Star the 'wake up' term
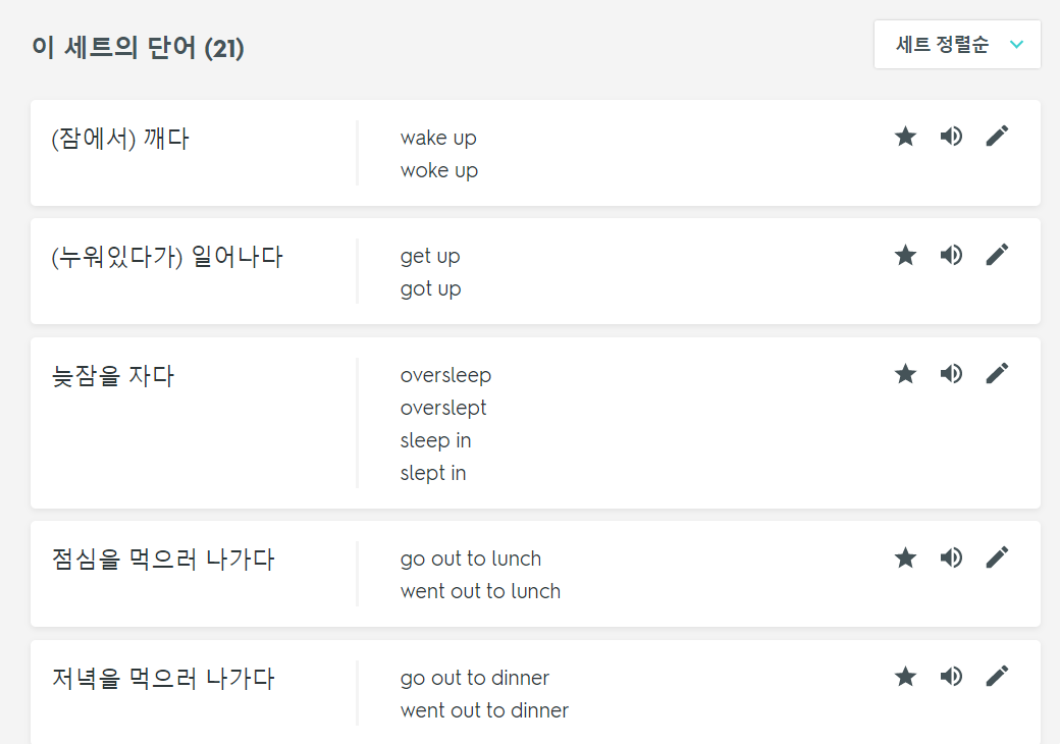1061x746 pixels. click(x=905, y=137)
